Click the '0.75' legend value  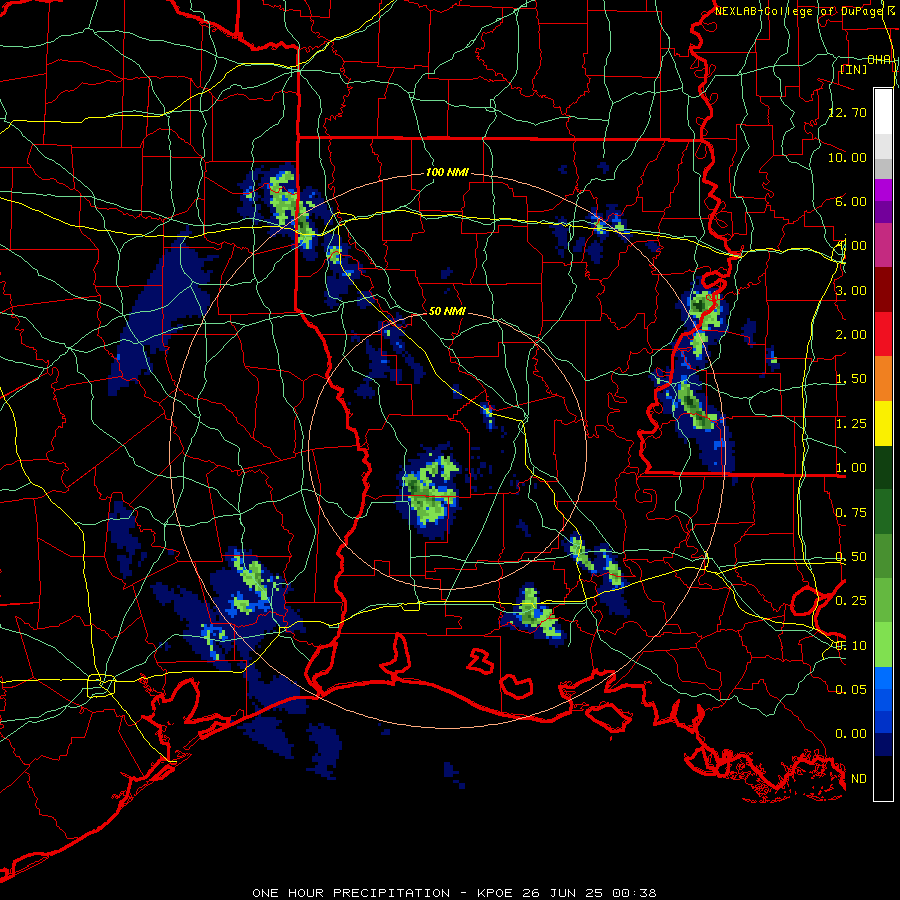(851, 513)
